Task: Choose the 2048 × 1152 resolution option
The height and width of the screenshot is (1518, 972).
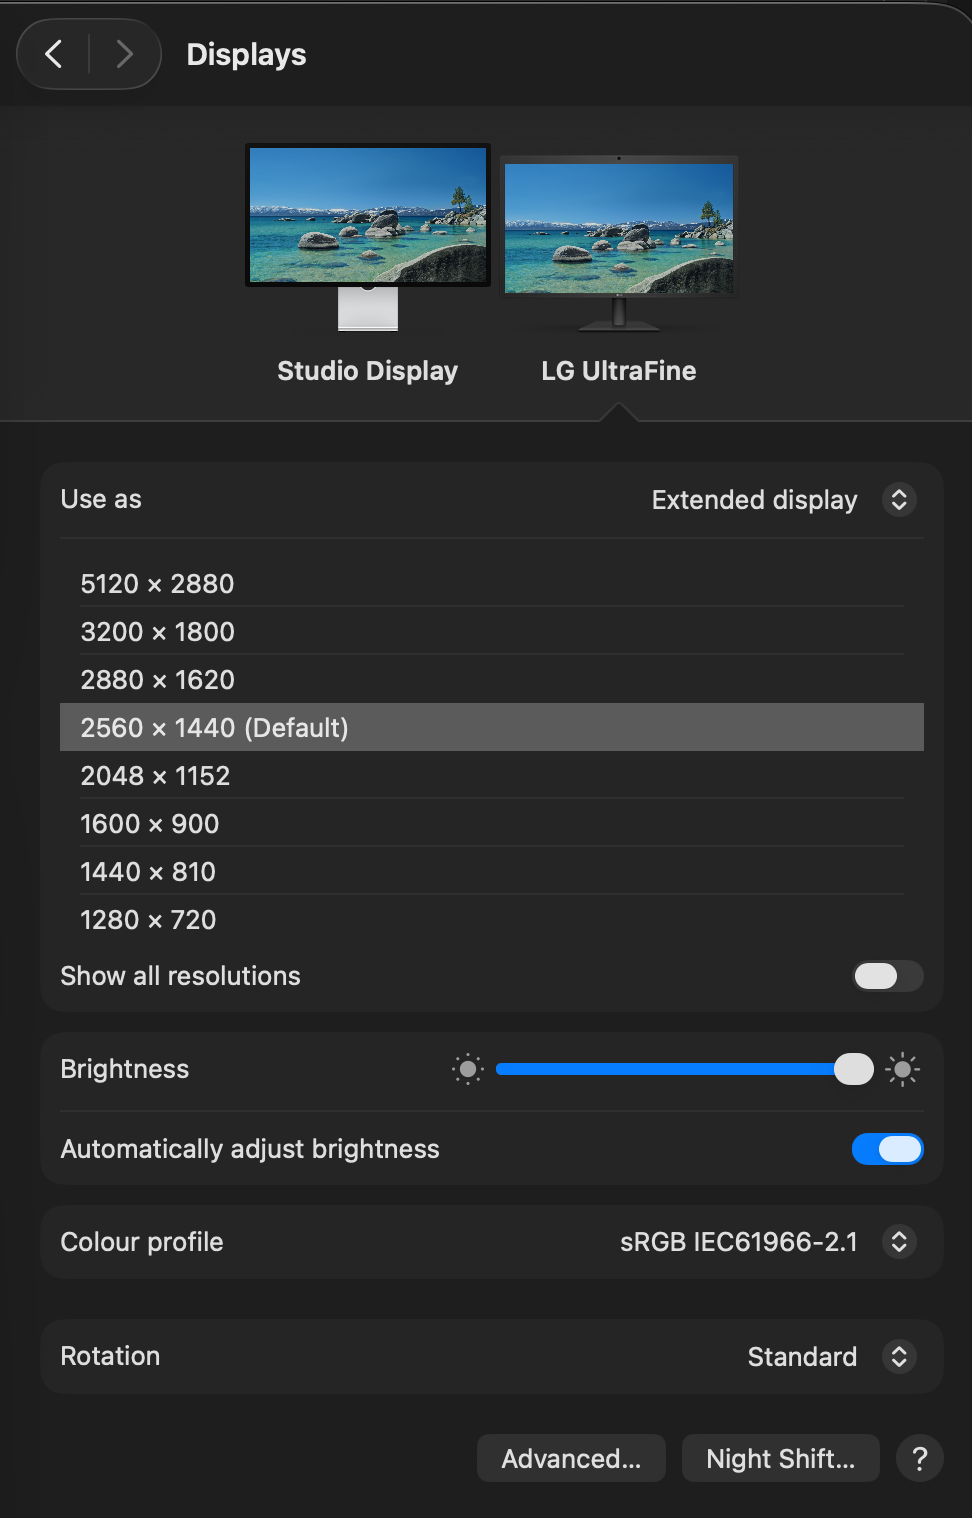Action: pos(156,776)
